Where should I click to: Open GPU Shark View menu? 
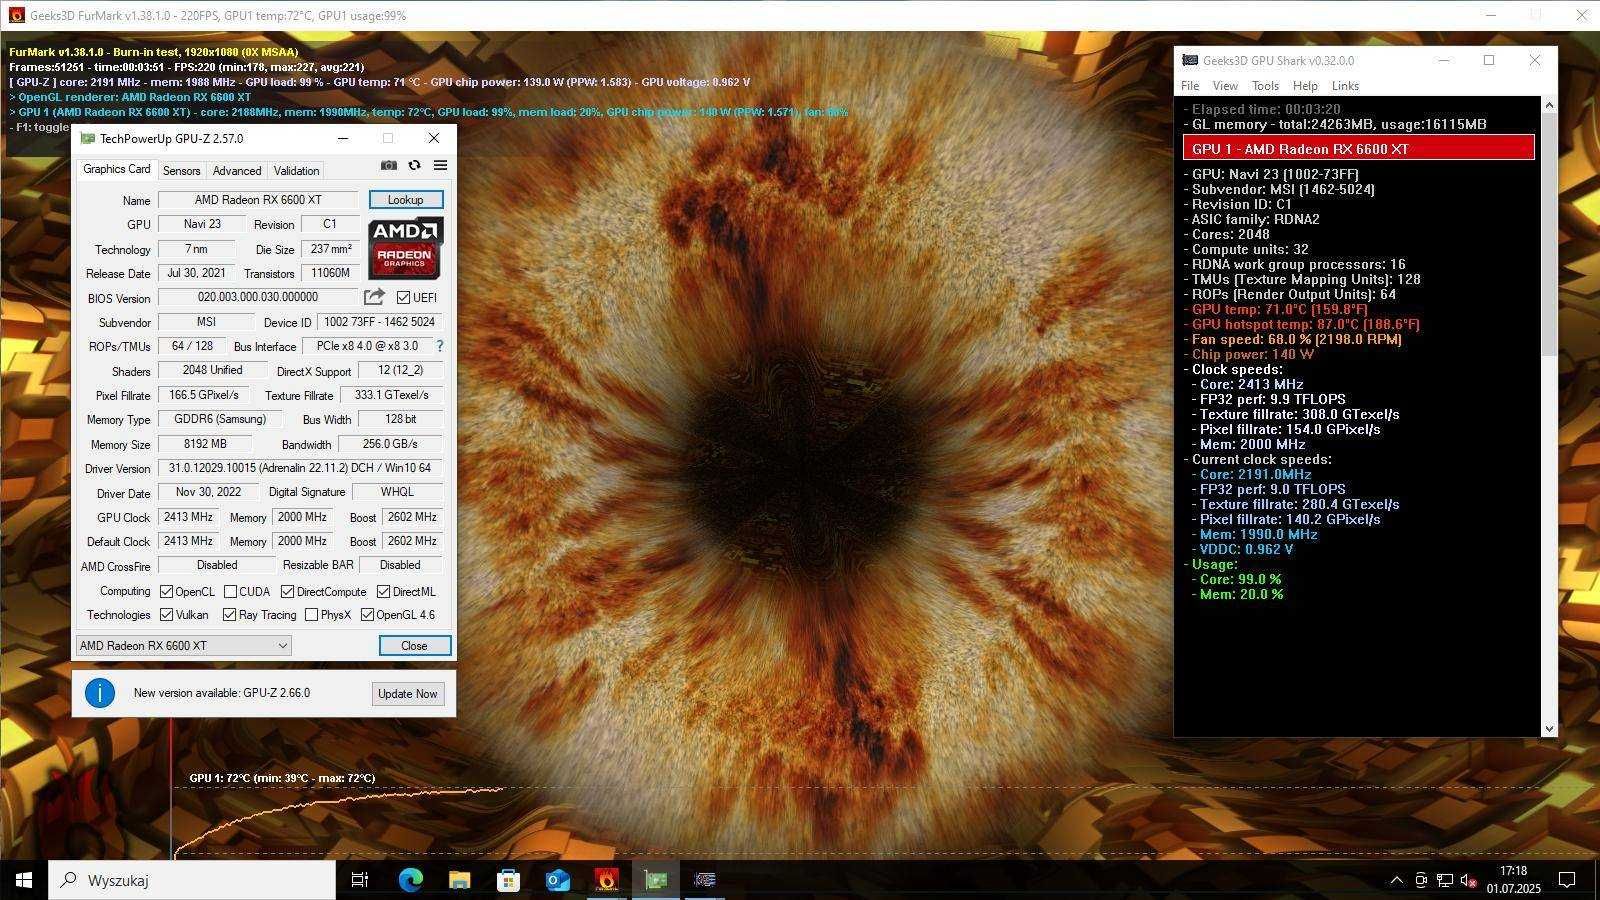(x=1225, y=86)
